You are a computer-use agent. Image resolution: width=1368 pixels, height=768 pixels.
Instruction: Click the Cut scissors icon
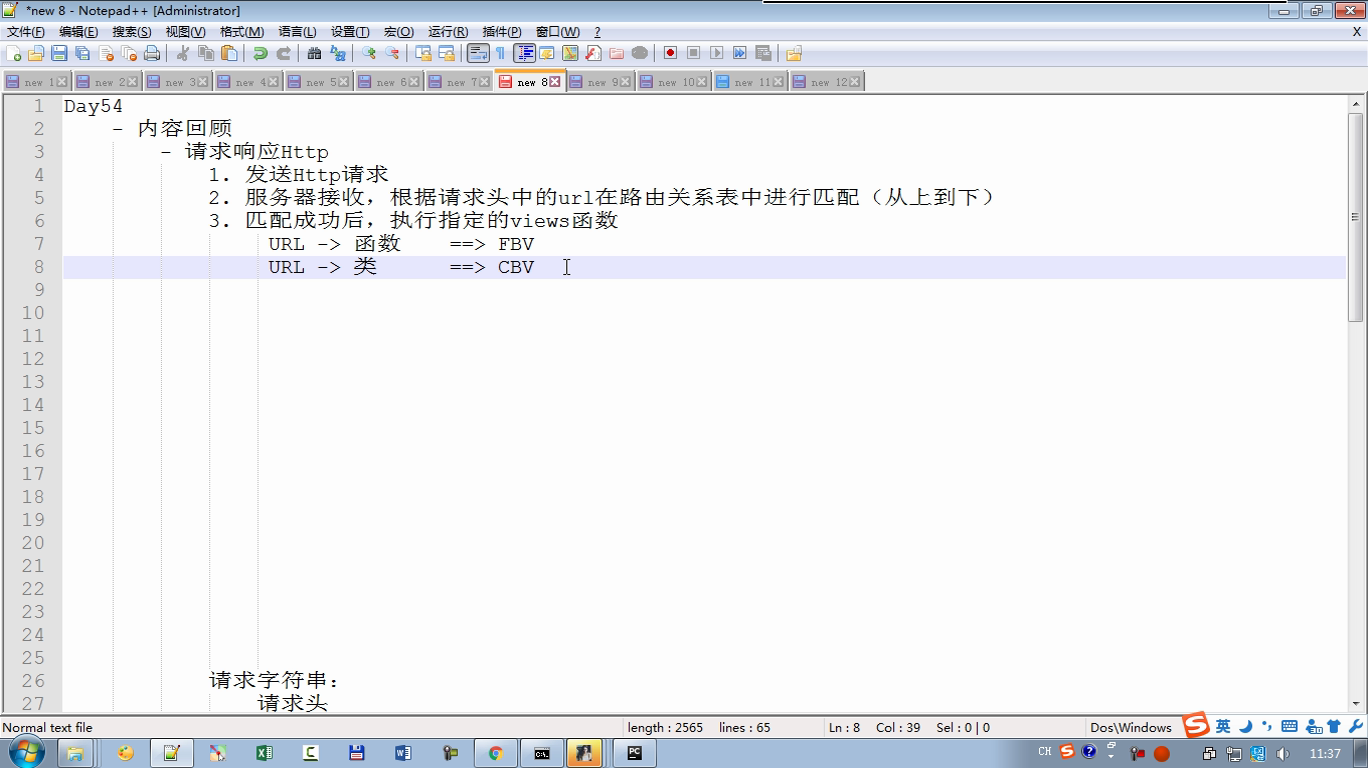point(183,53)
